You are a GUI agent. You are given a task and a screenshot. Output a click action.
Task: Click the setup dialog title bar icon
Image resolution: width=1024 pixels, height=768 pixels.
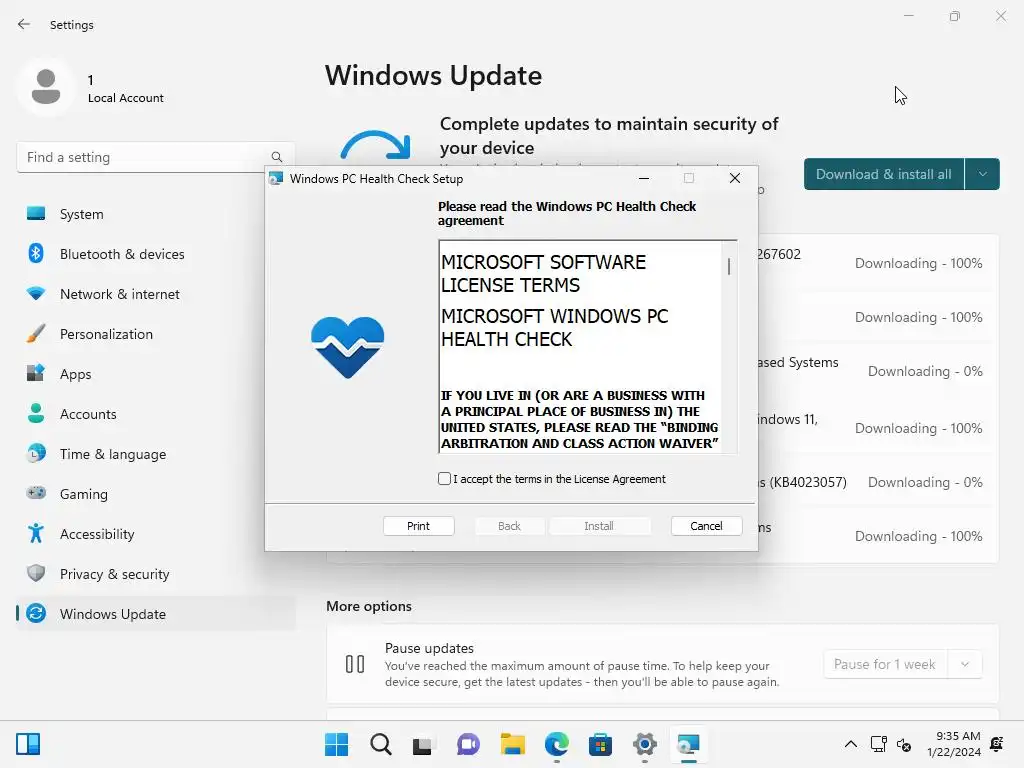click(276, 178)
